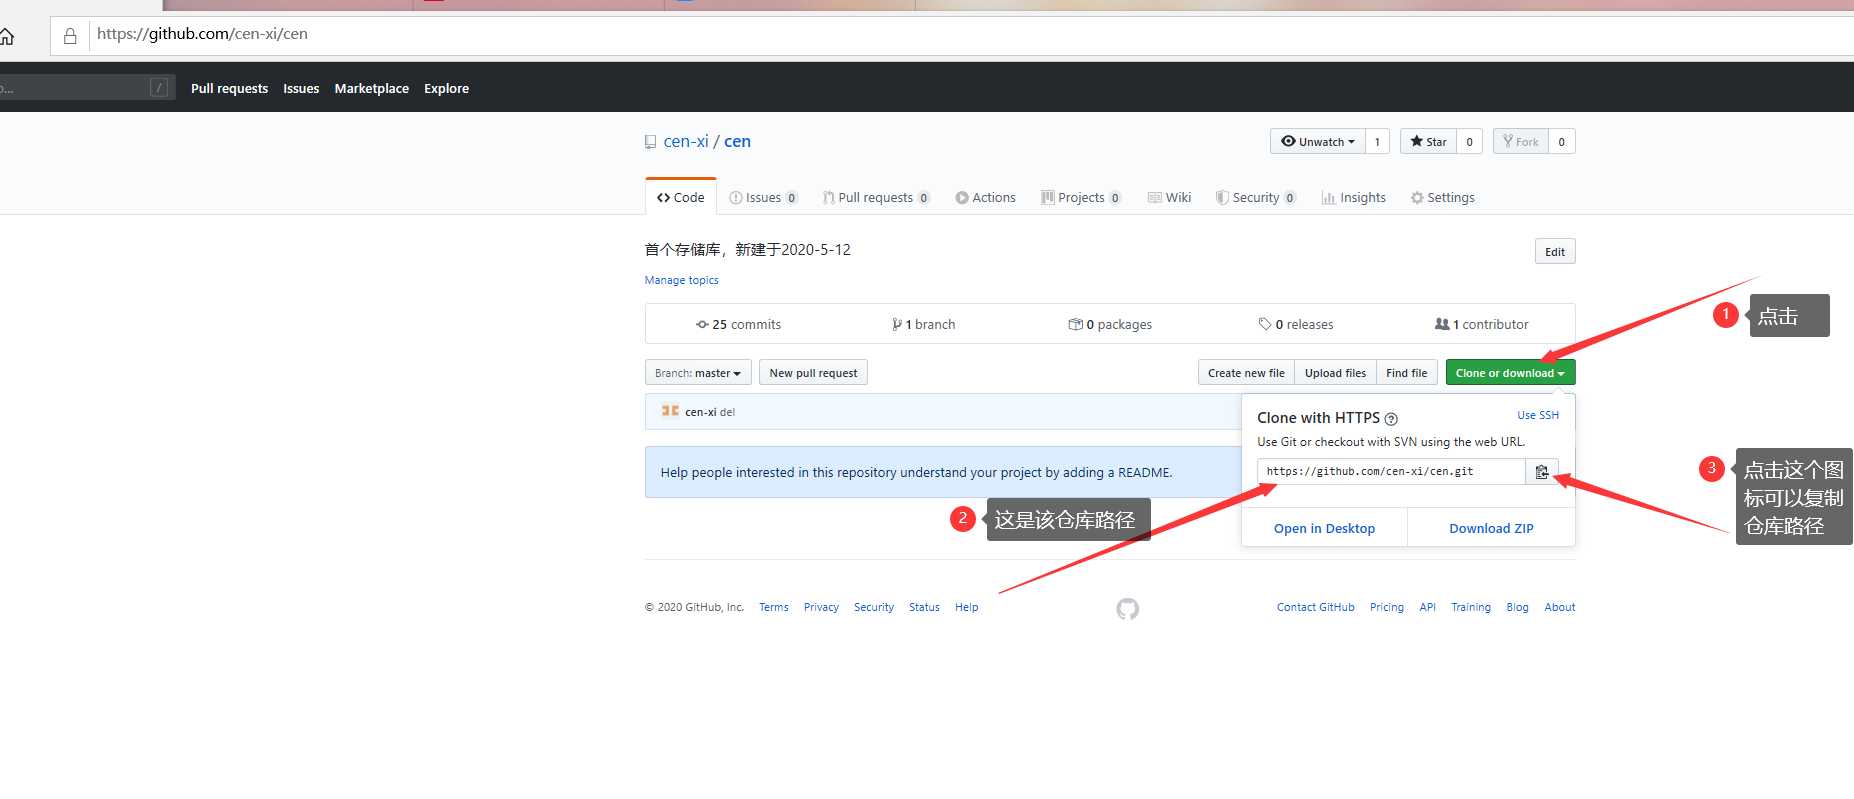This screenshot has height=799, width=1854.
Task: Click the Status footer link
Action: pyautogui.click(x=924, y=607)
